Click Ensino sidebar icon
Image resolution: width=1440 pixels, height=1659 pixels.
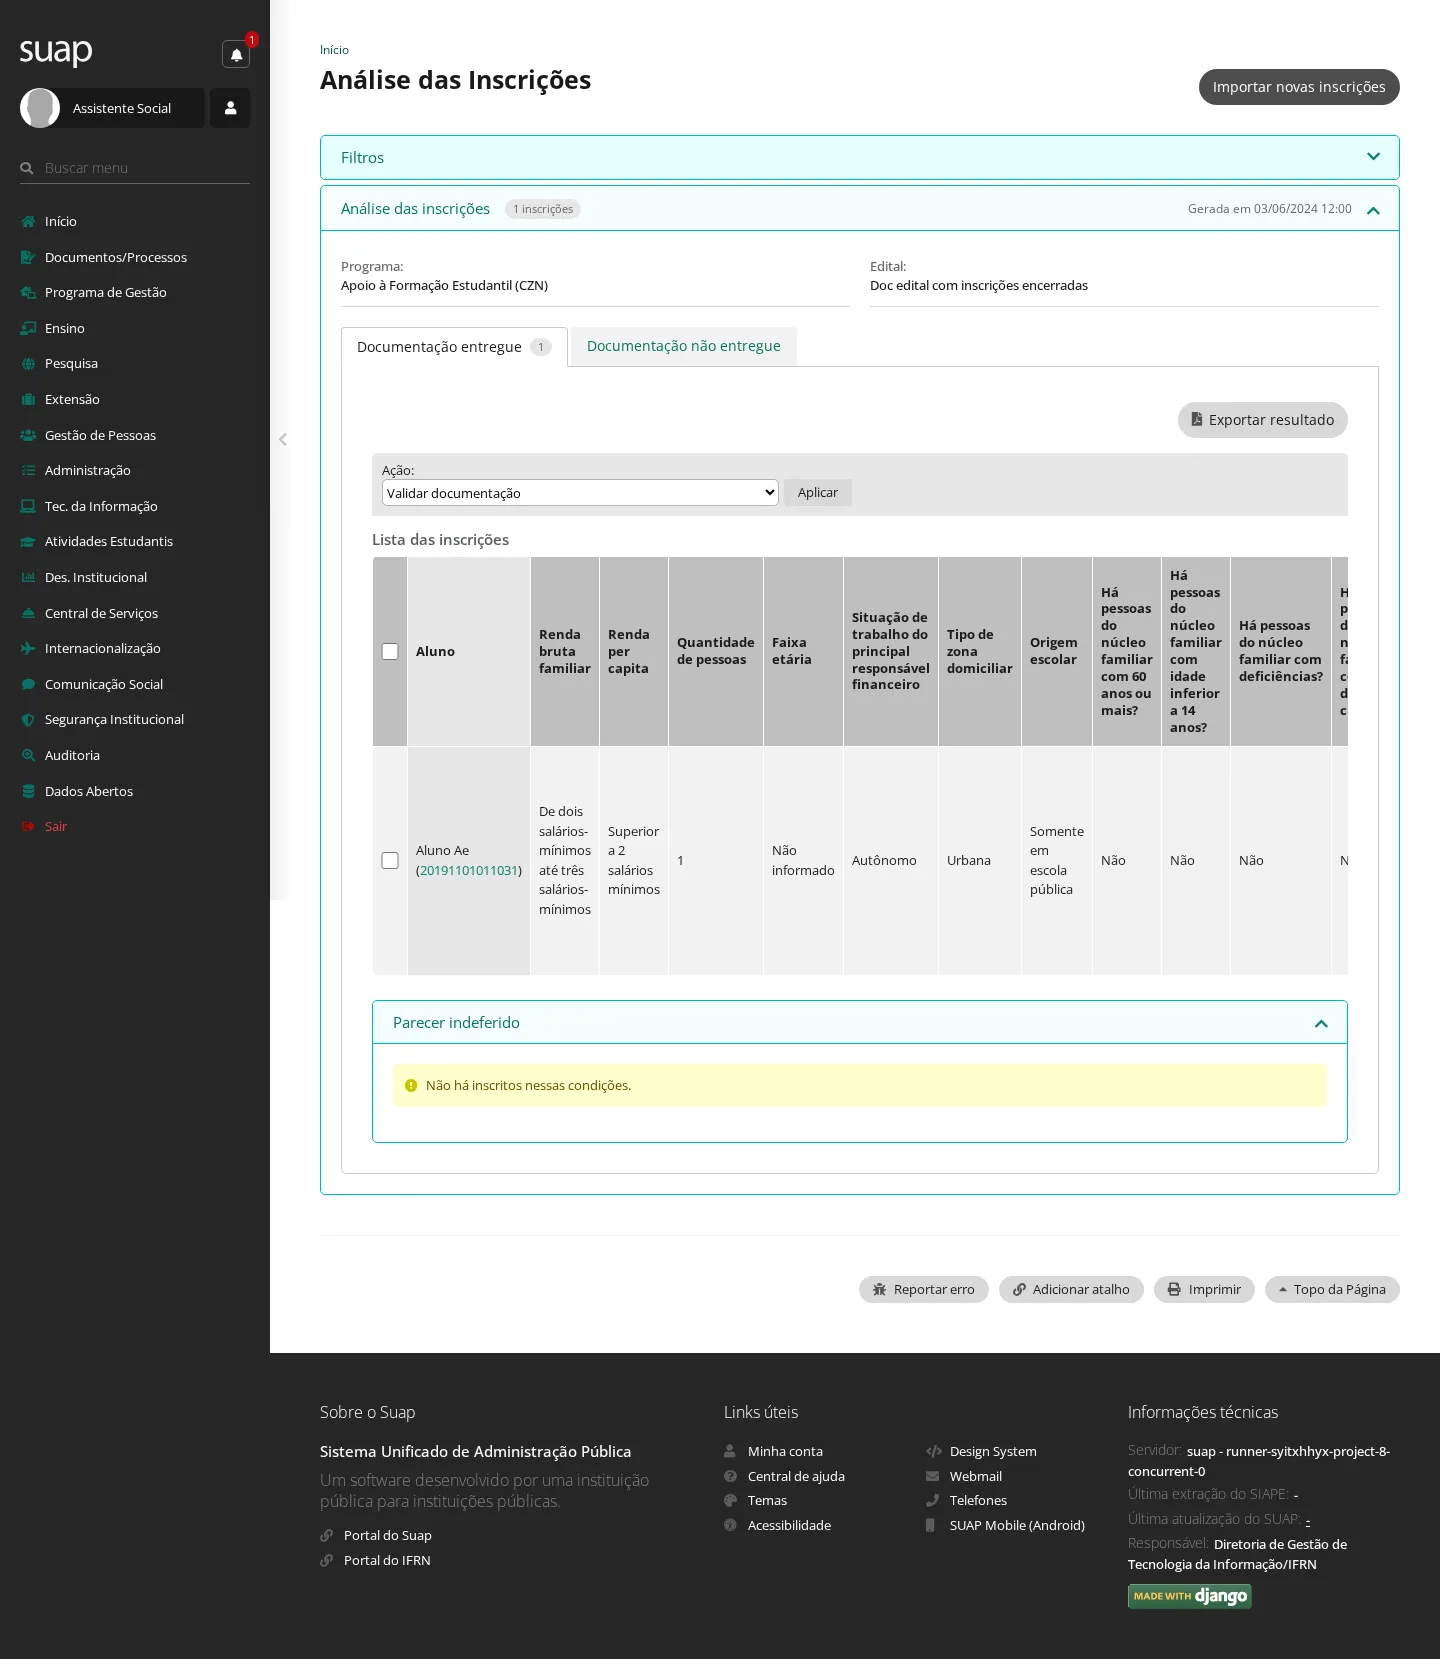[28, 328]
